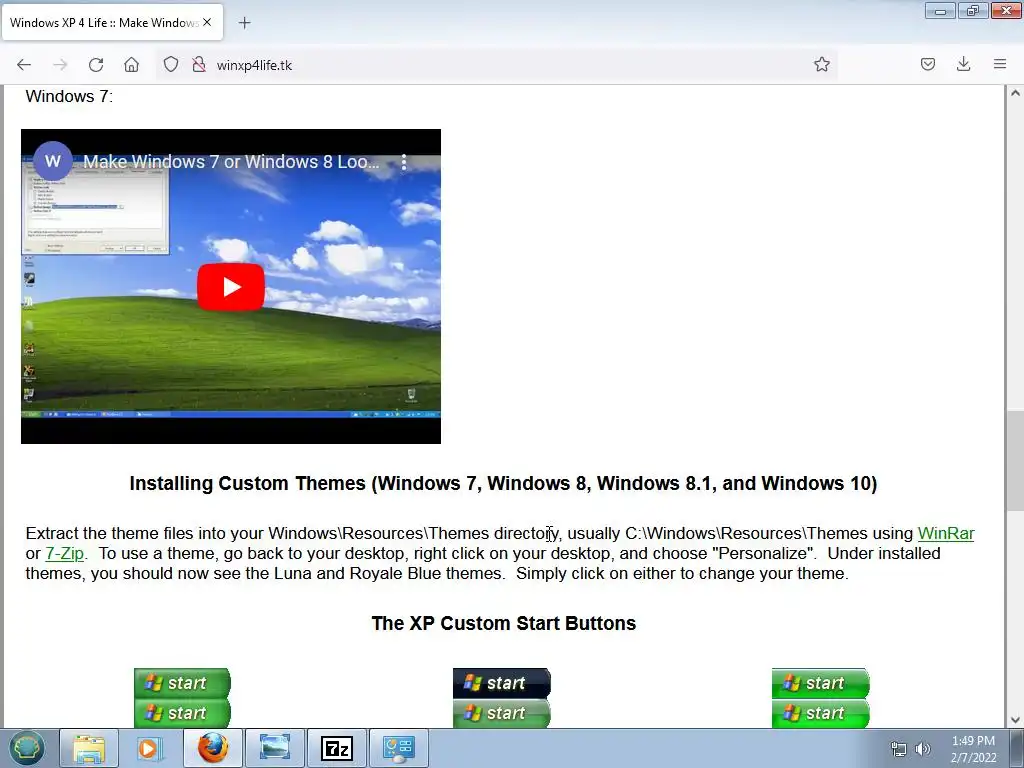
Task: Open tracking protection shield icon
Action: coord(170,64)
